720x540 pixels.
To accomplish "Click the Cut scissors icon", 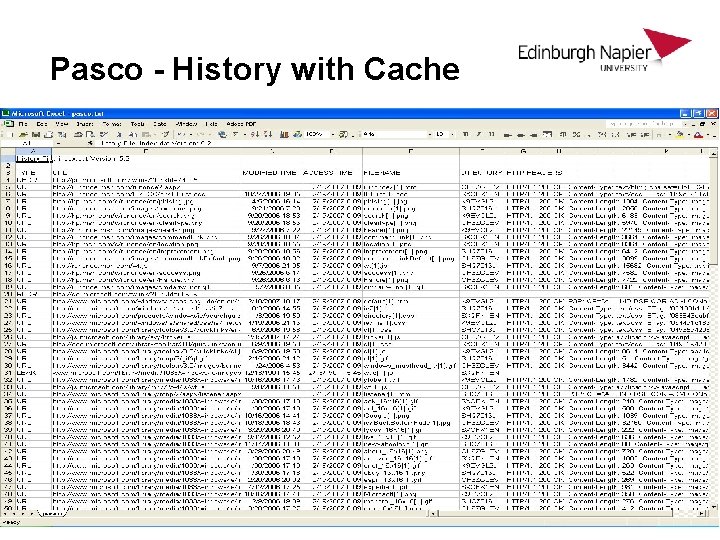I will [119, 135].
